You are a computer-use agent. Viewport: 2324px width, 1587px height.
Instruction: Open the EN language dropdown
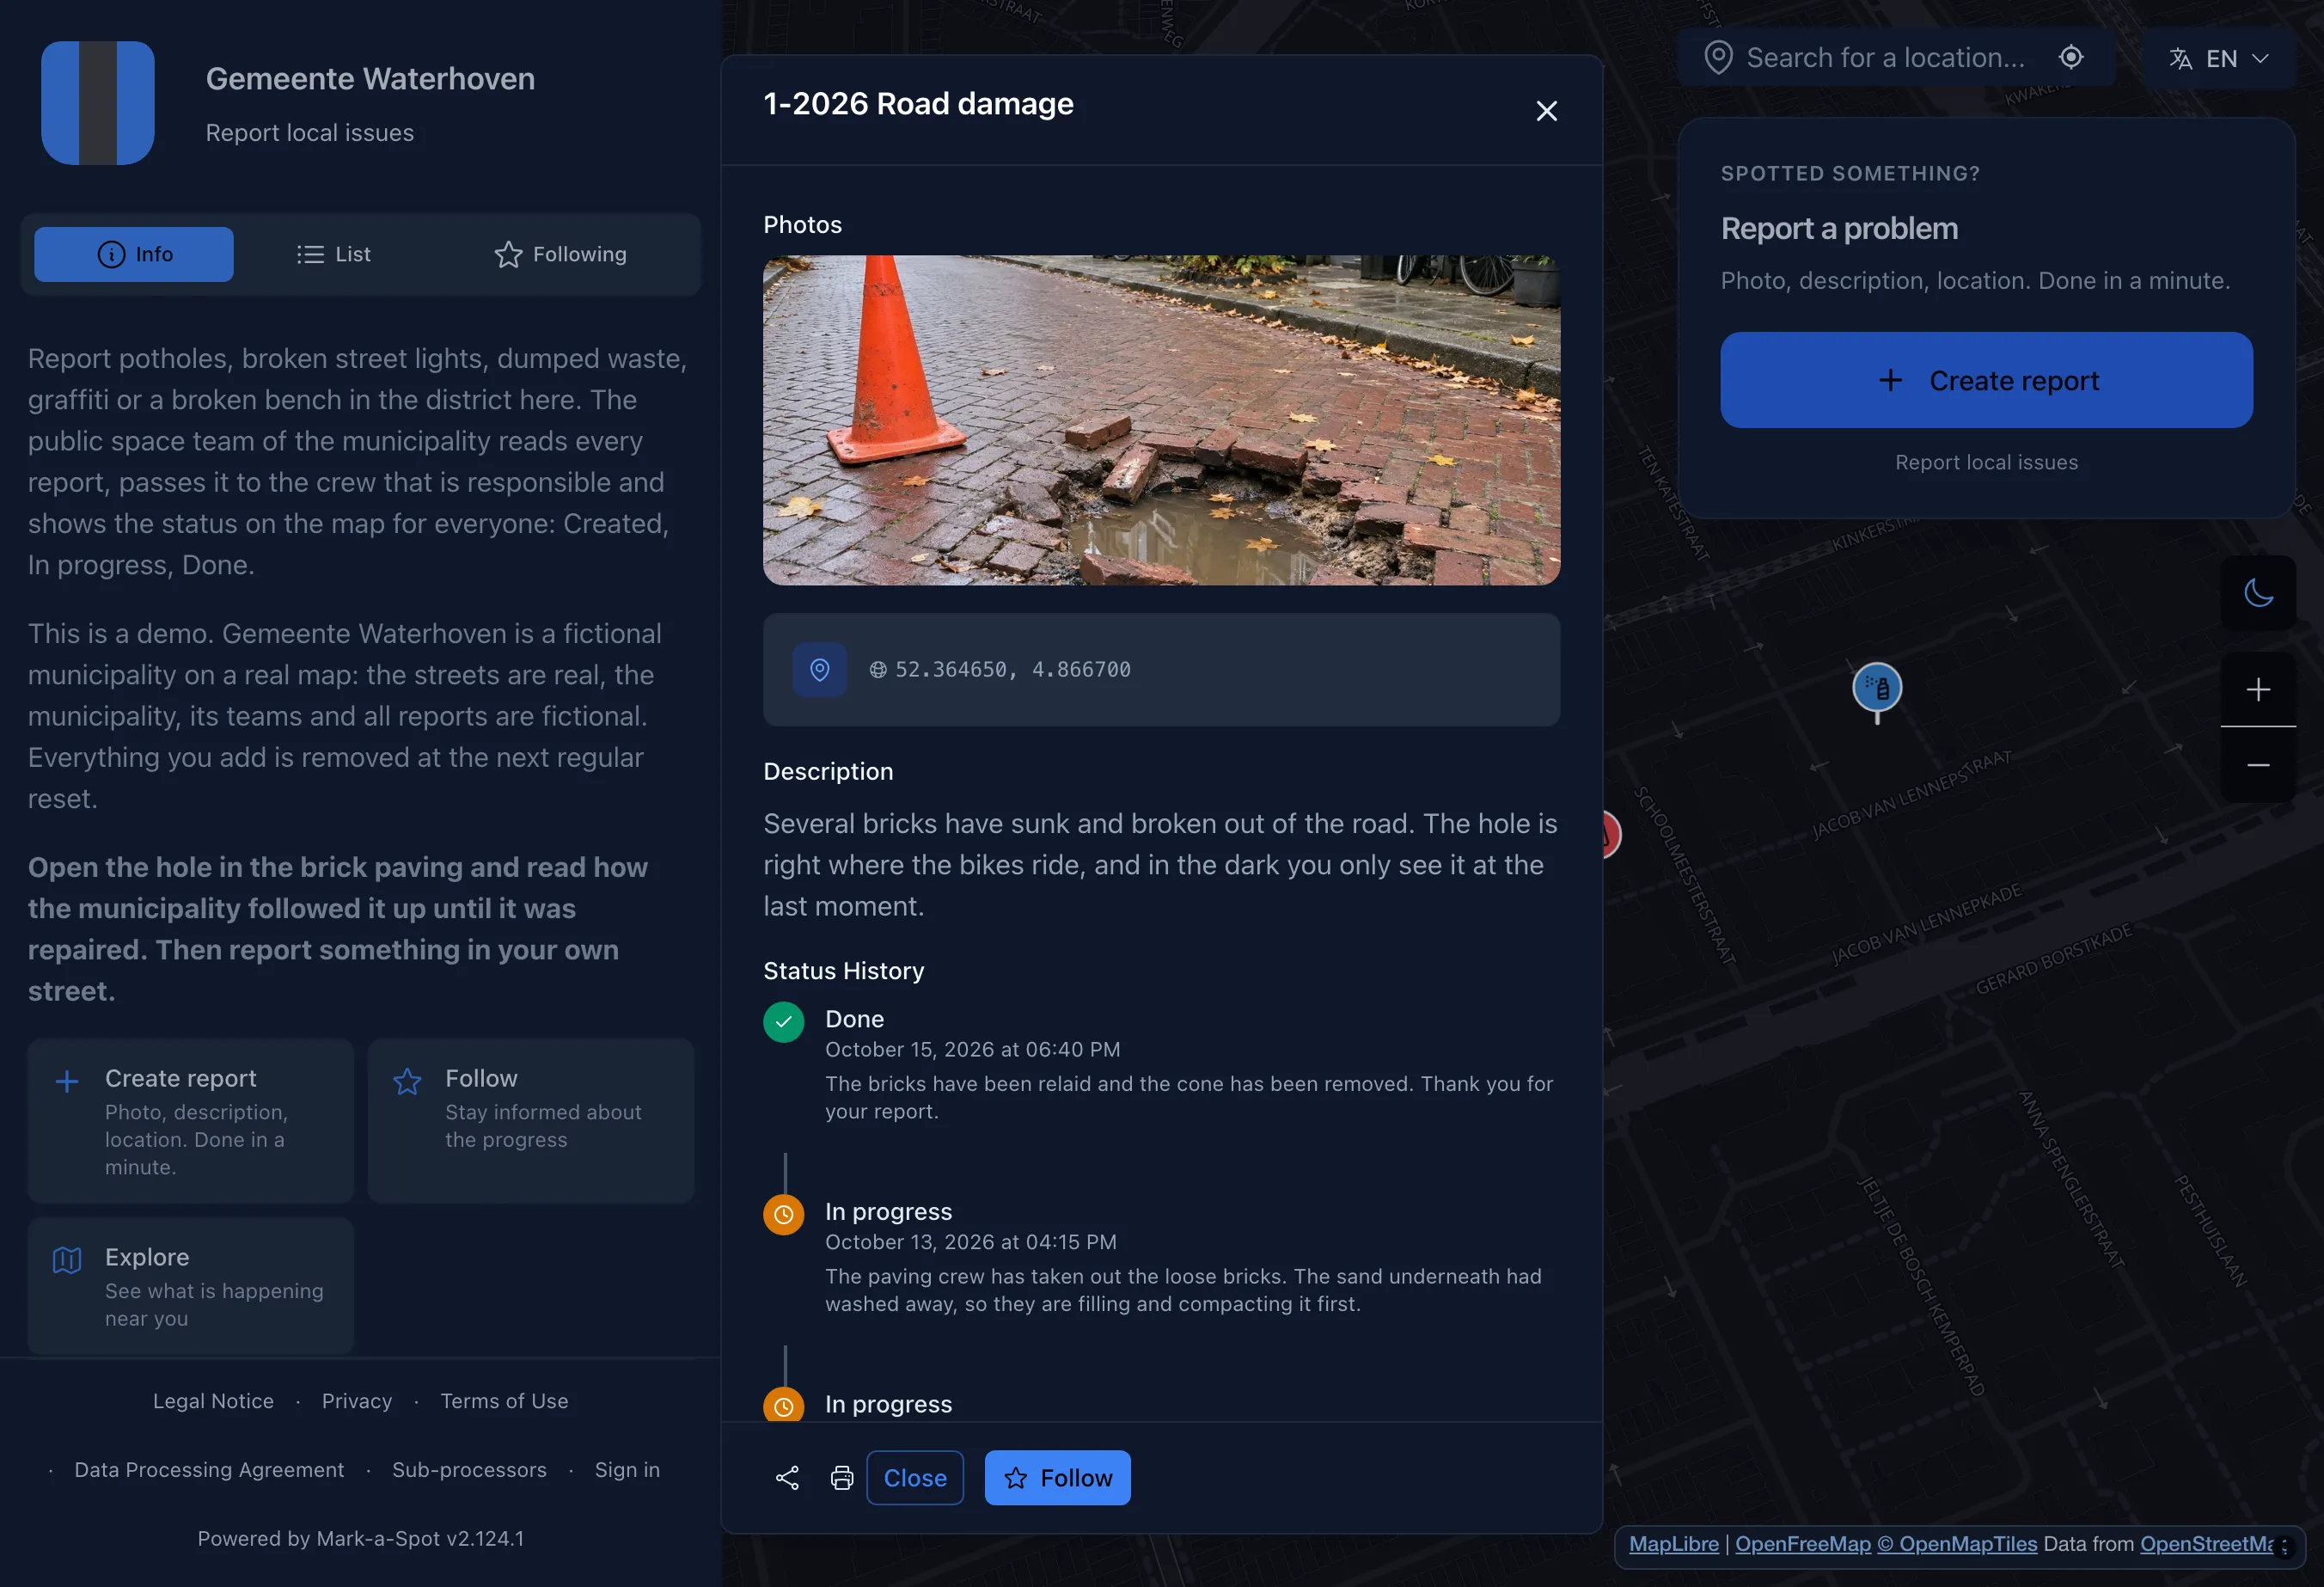pos(2218,58)
